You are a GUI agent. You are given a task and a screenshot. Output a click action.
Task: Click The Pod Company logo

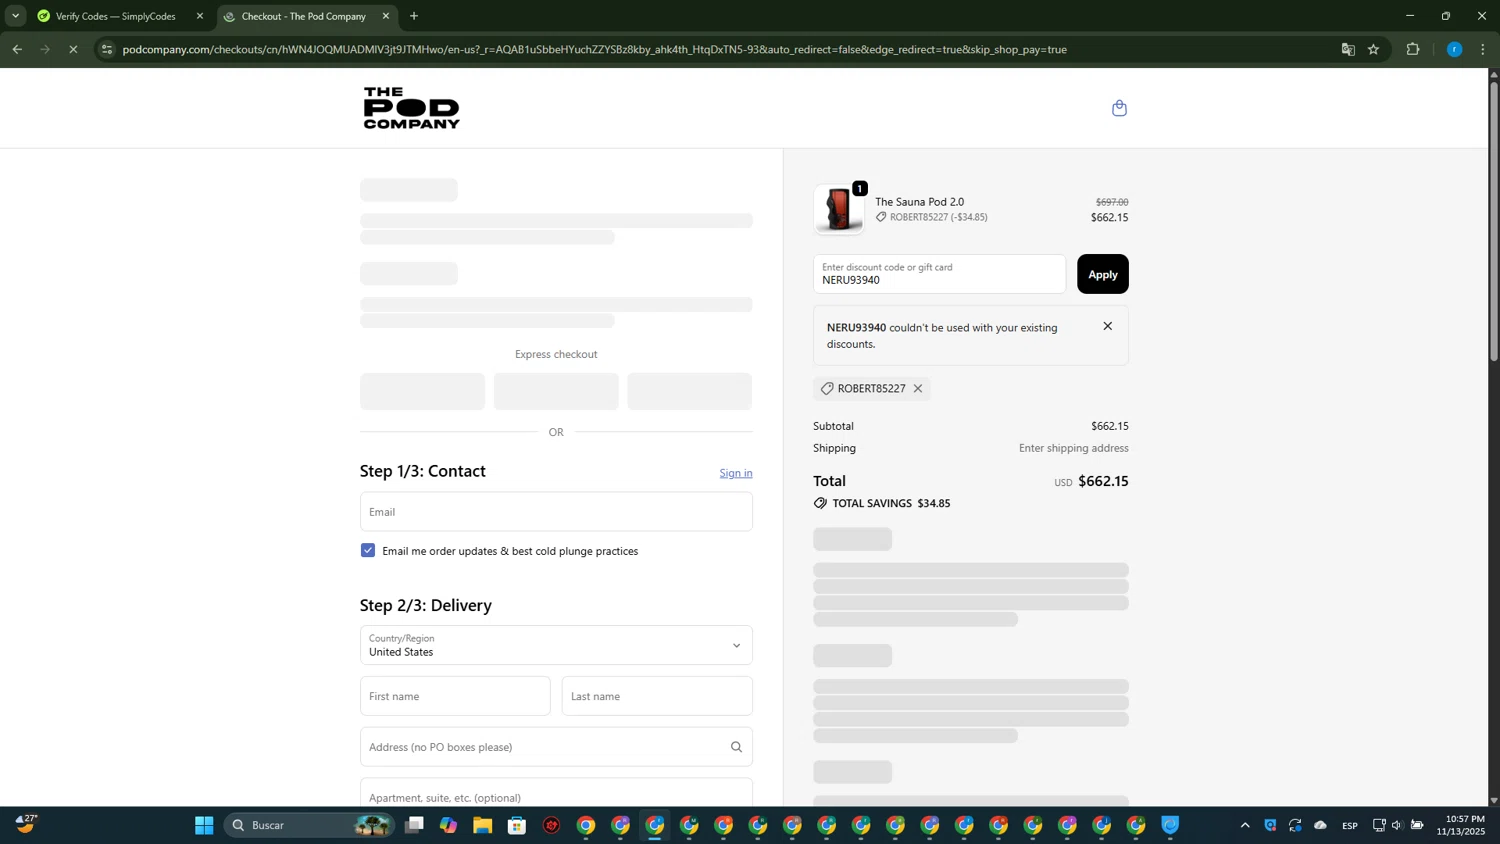point(411,108)
